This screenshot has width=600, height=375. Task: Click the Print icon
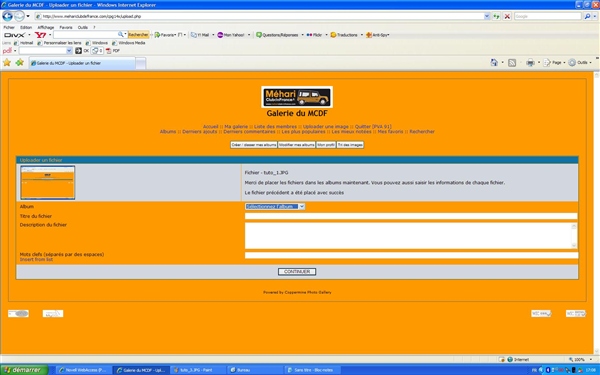point(530,63)
